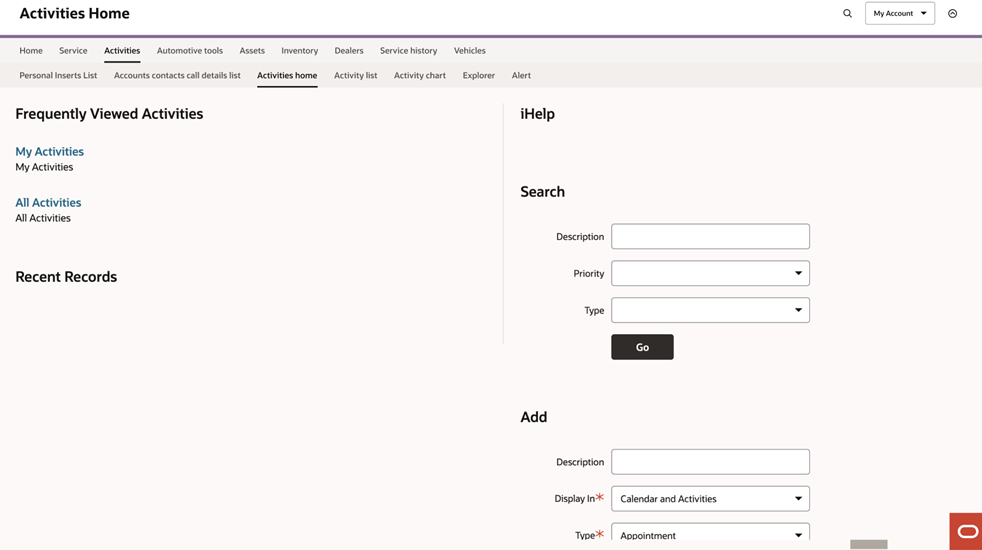The height and width of the screenshot is (550, 982).
Task: Switch to the Explorer subtab
Action: [x=478, y=76]
